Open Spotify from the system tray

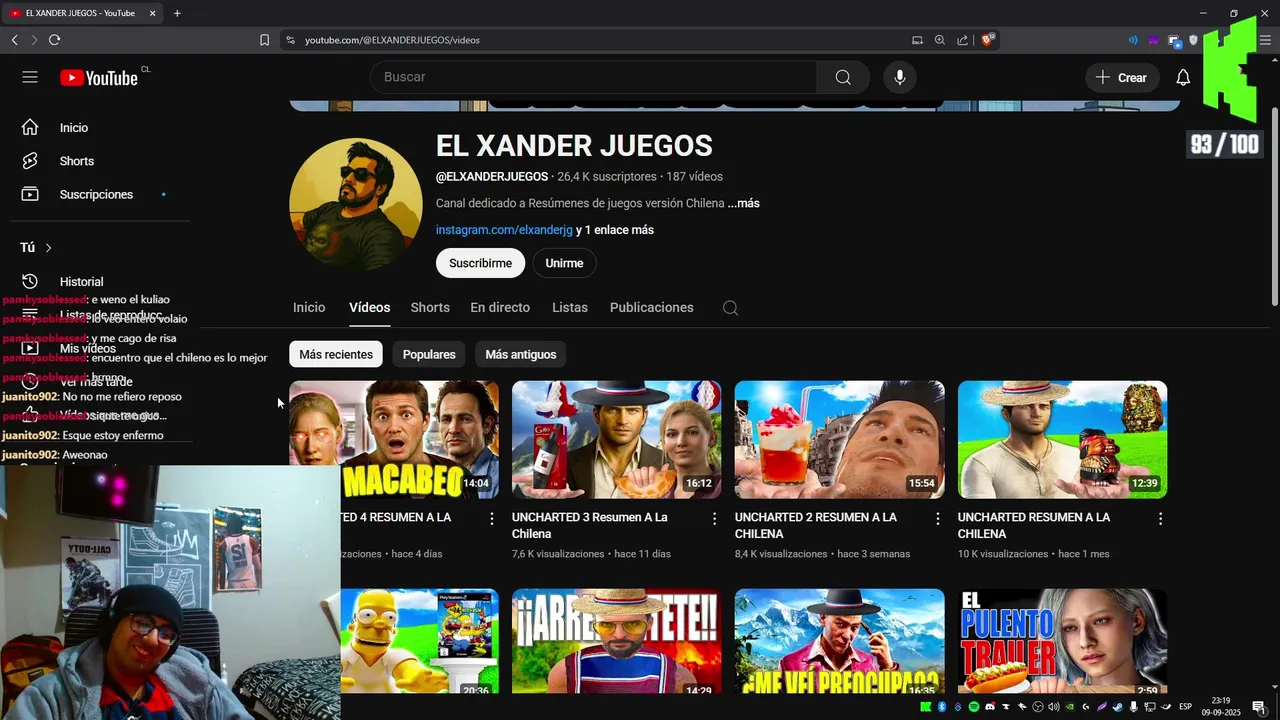pyautogui.click(x=974, y=707)
